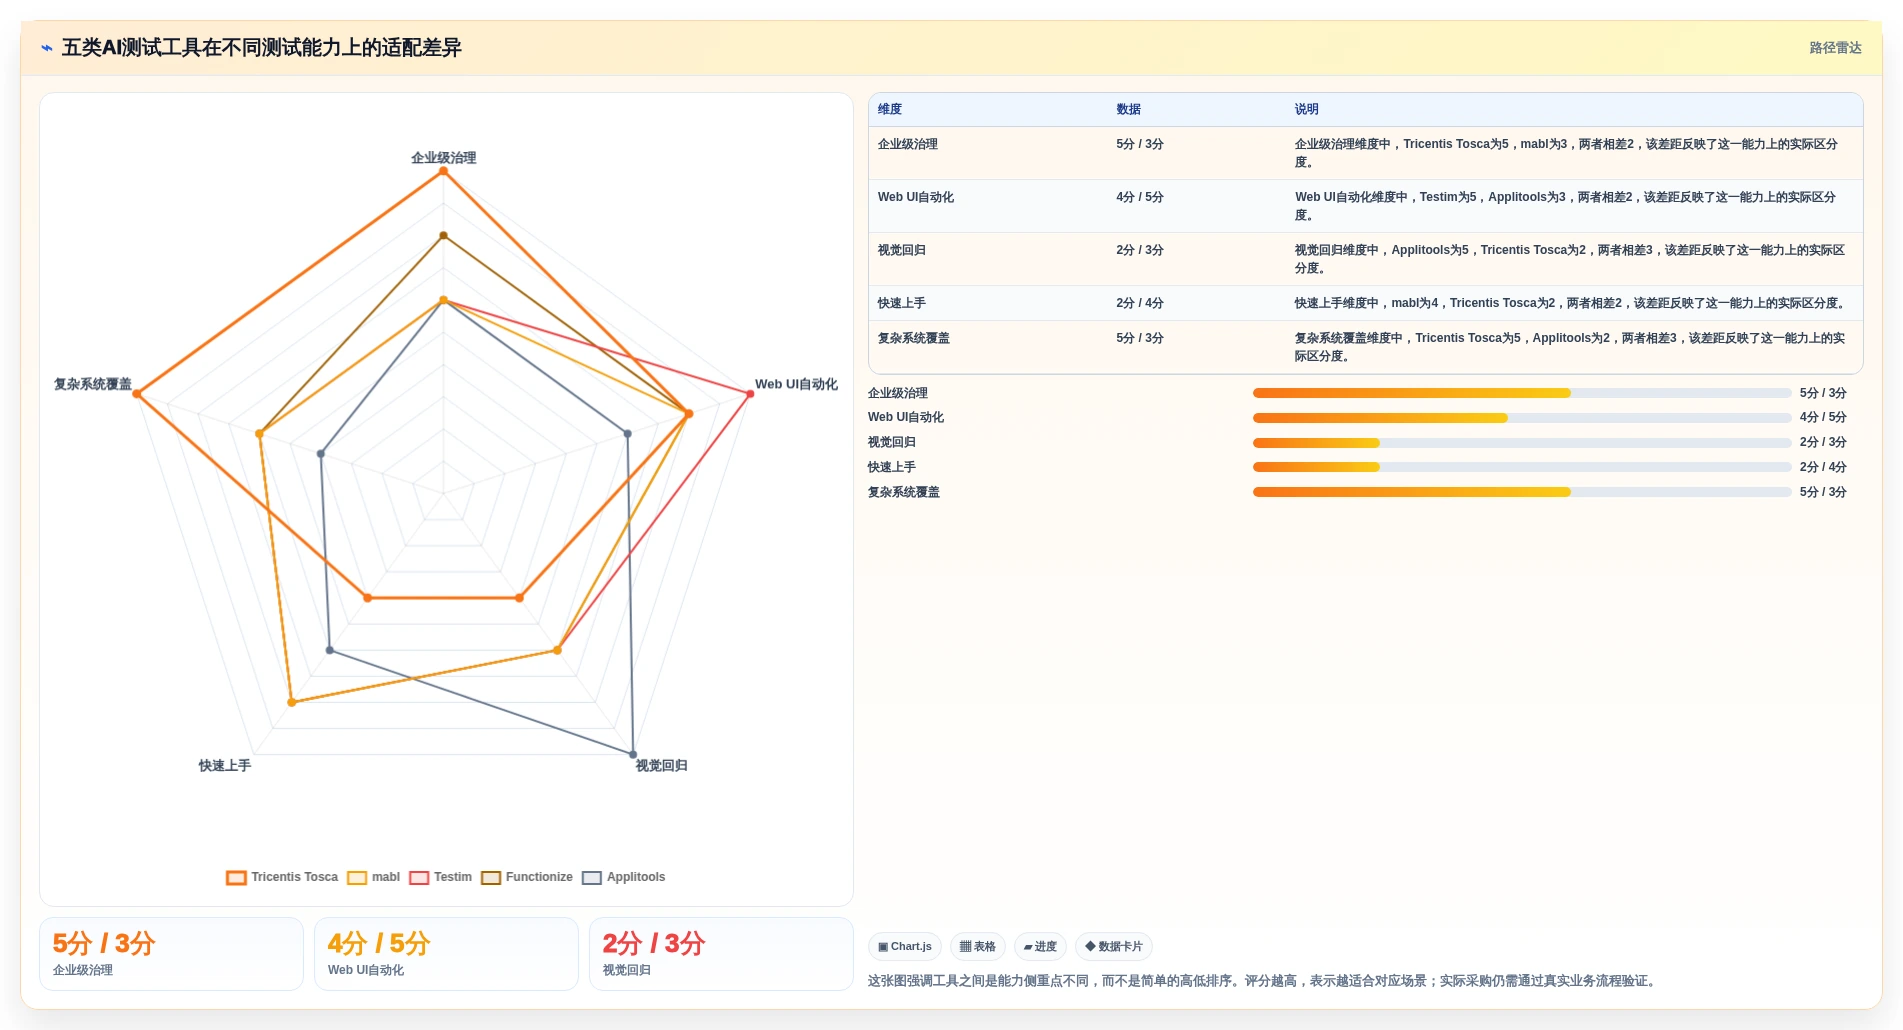The image size is (1903, 1030).
Task: Click the 路径雷达 label
Action: [1835, 48]
